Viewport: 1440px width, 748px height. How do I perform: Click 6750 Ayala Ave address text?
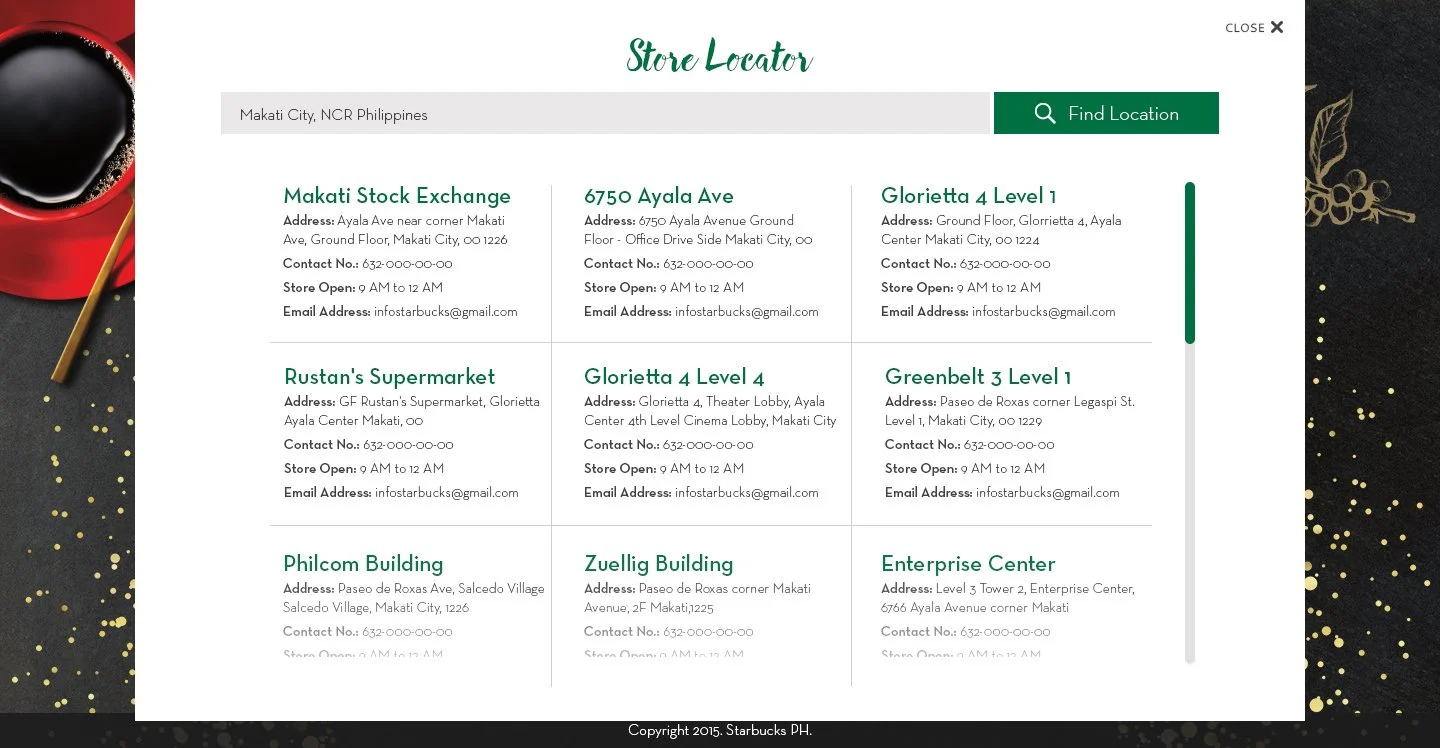point(698,230)
